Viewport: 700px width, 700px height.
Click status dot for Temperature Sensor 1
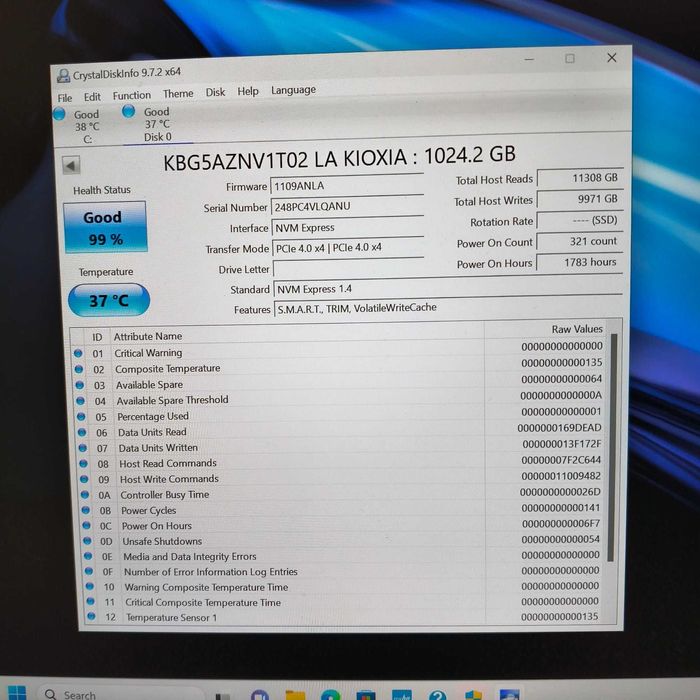92,617
